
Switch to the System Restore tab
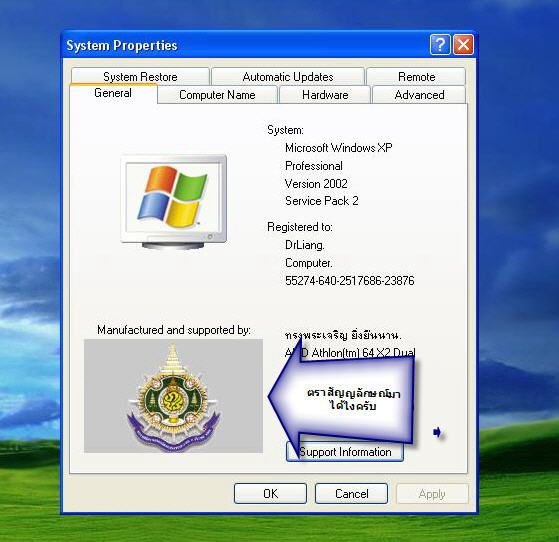point(140,77)
